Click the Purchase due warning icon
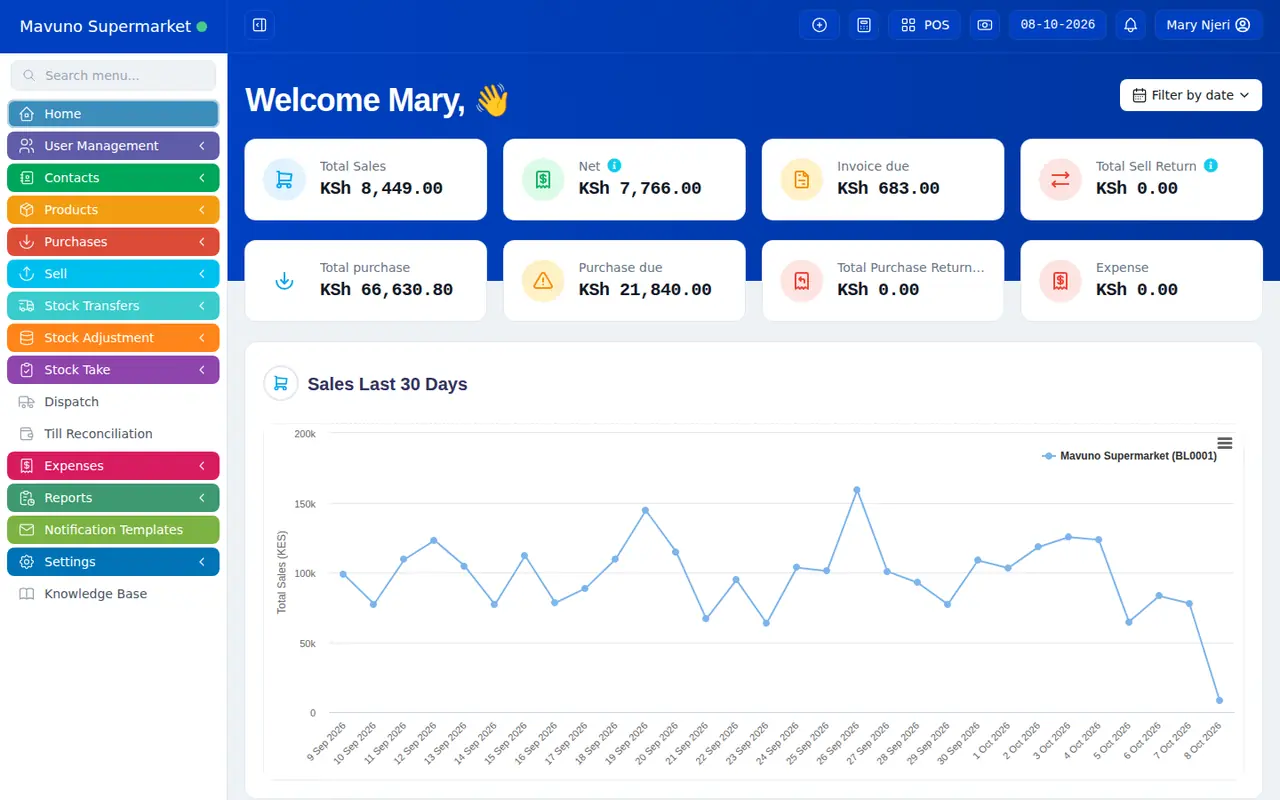 pos(543,281)
